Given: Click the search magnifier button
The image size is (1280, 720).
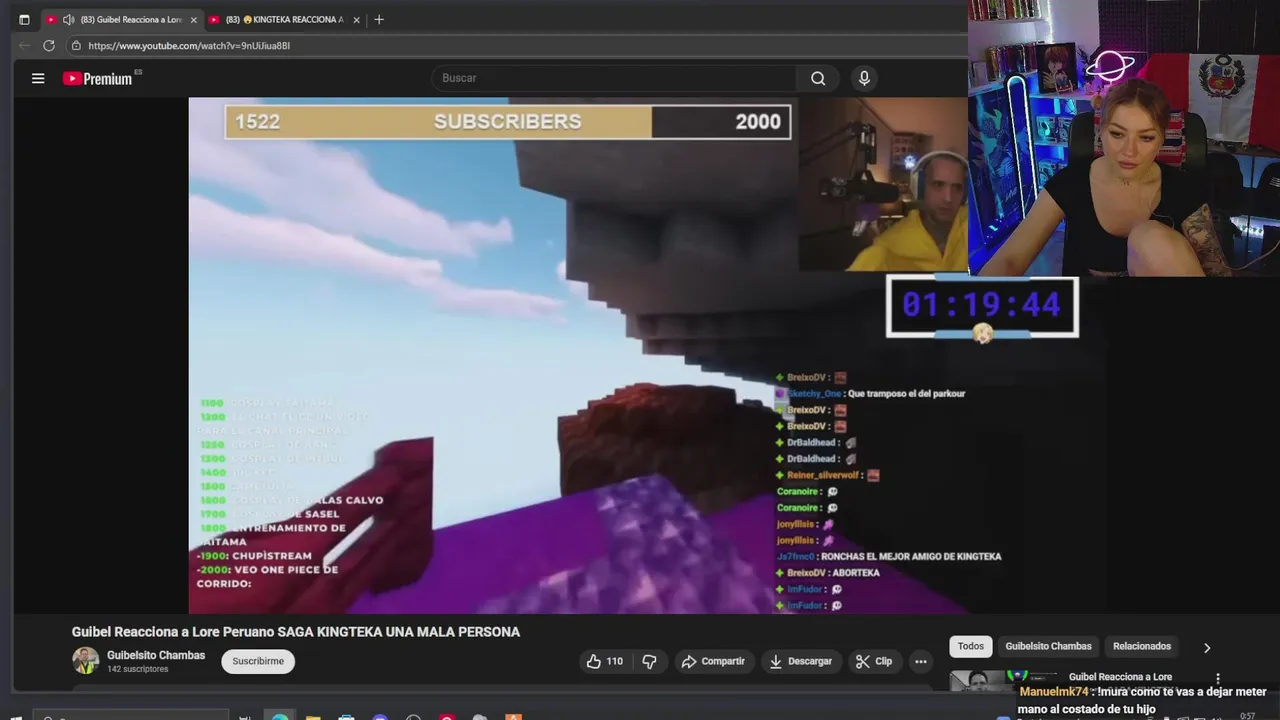Looking at the screenshot, I should pos(818,78).
